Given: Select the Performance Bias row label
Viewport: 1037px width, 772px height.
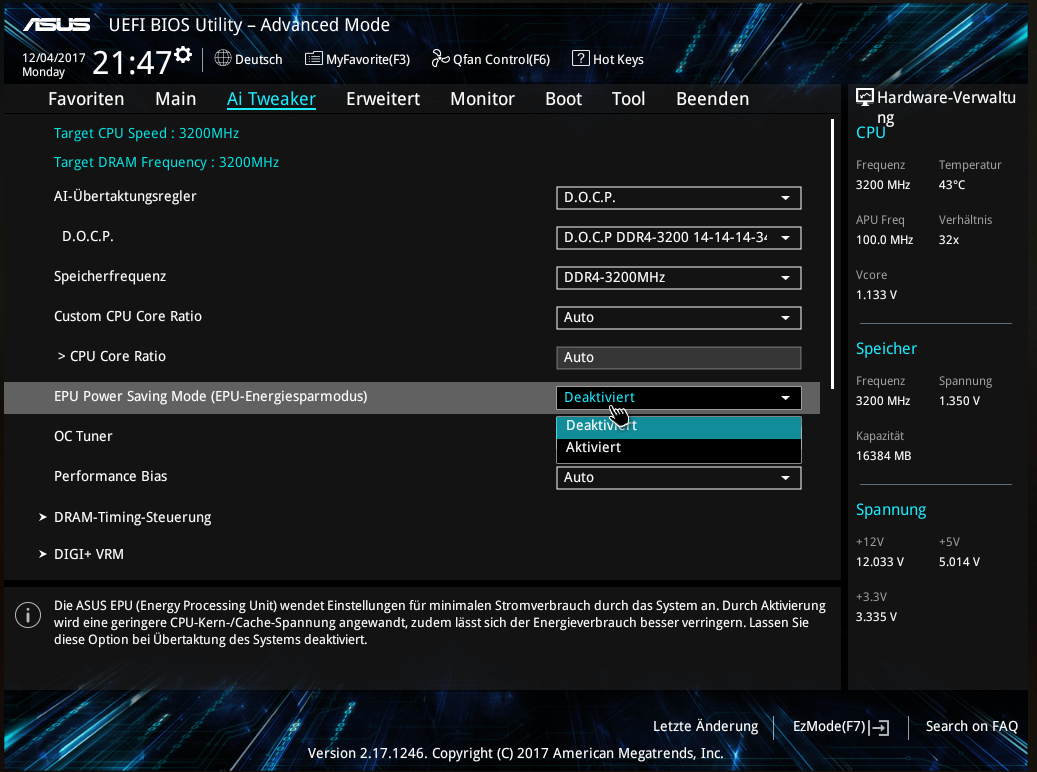Looking at the screenshot, I should coord(110,476).
